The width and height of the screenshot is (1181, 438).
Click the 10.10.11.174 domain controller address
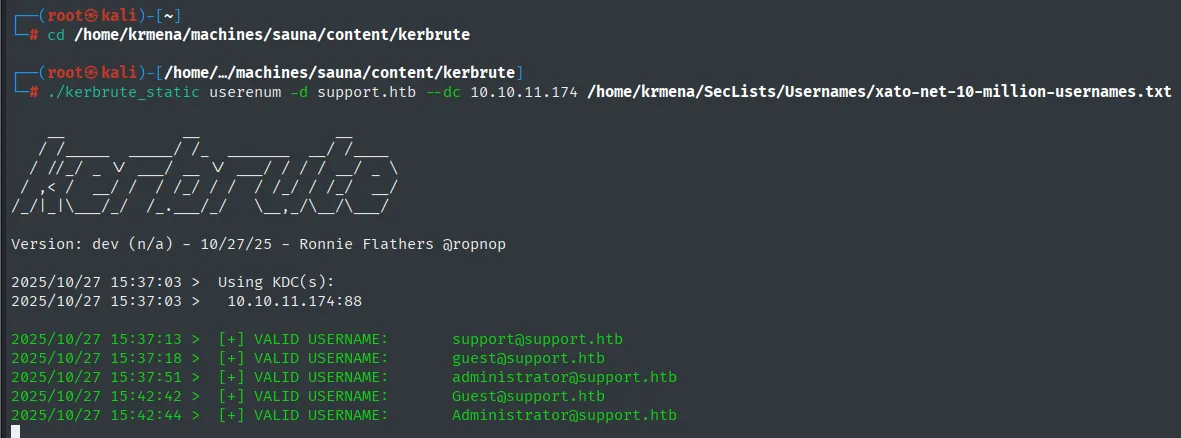524,92
